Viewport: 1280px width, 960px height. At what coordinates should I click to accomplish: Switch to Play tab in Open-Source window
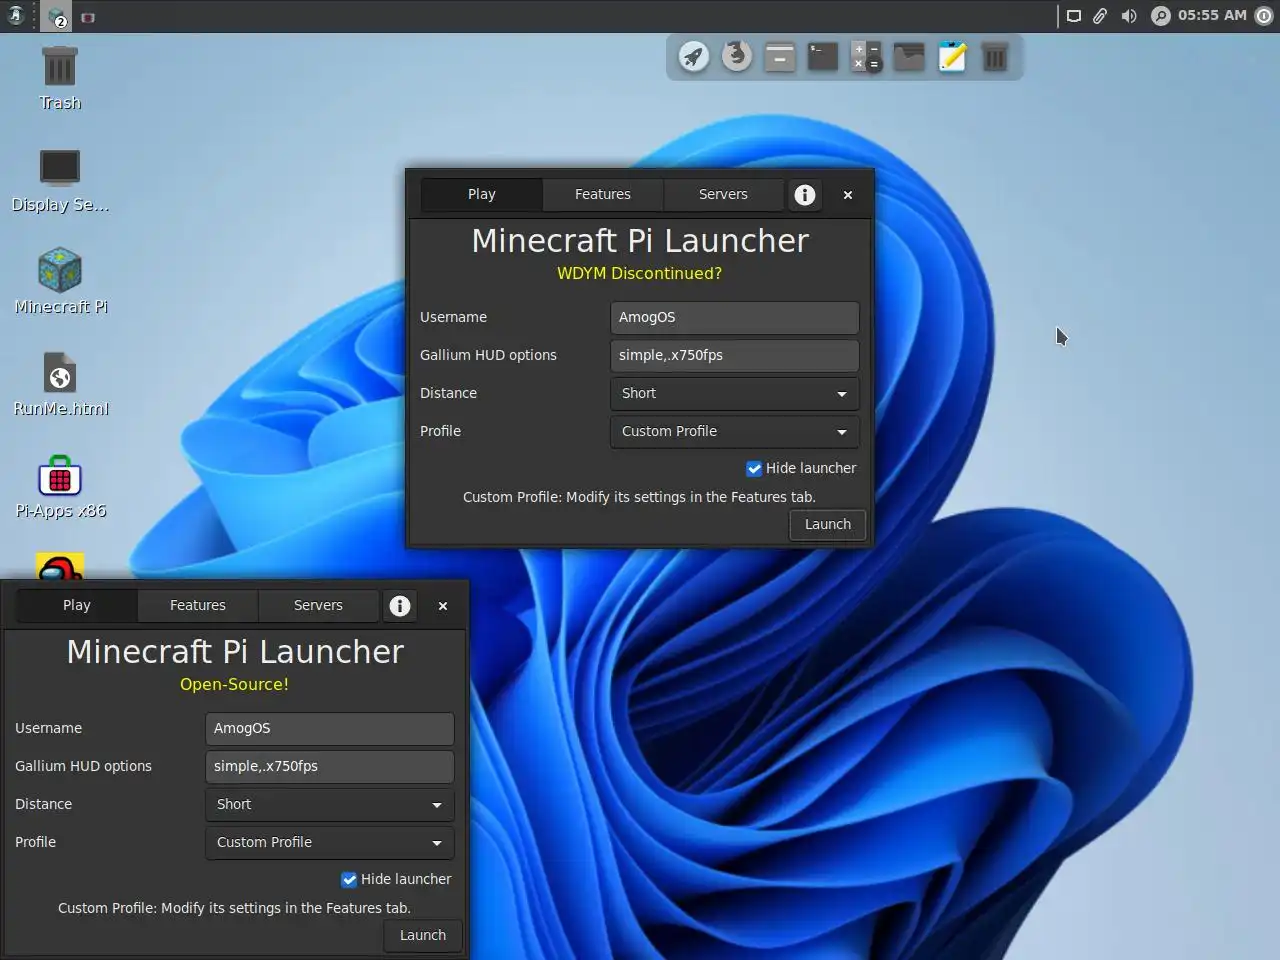point(76,606)
